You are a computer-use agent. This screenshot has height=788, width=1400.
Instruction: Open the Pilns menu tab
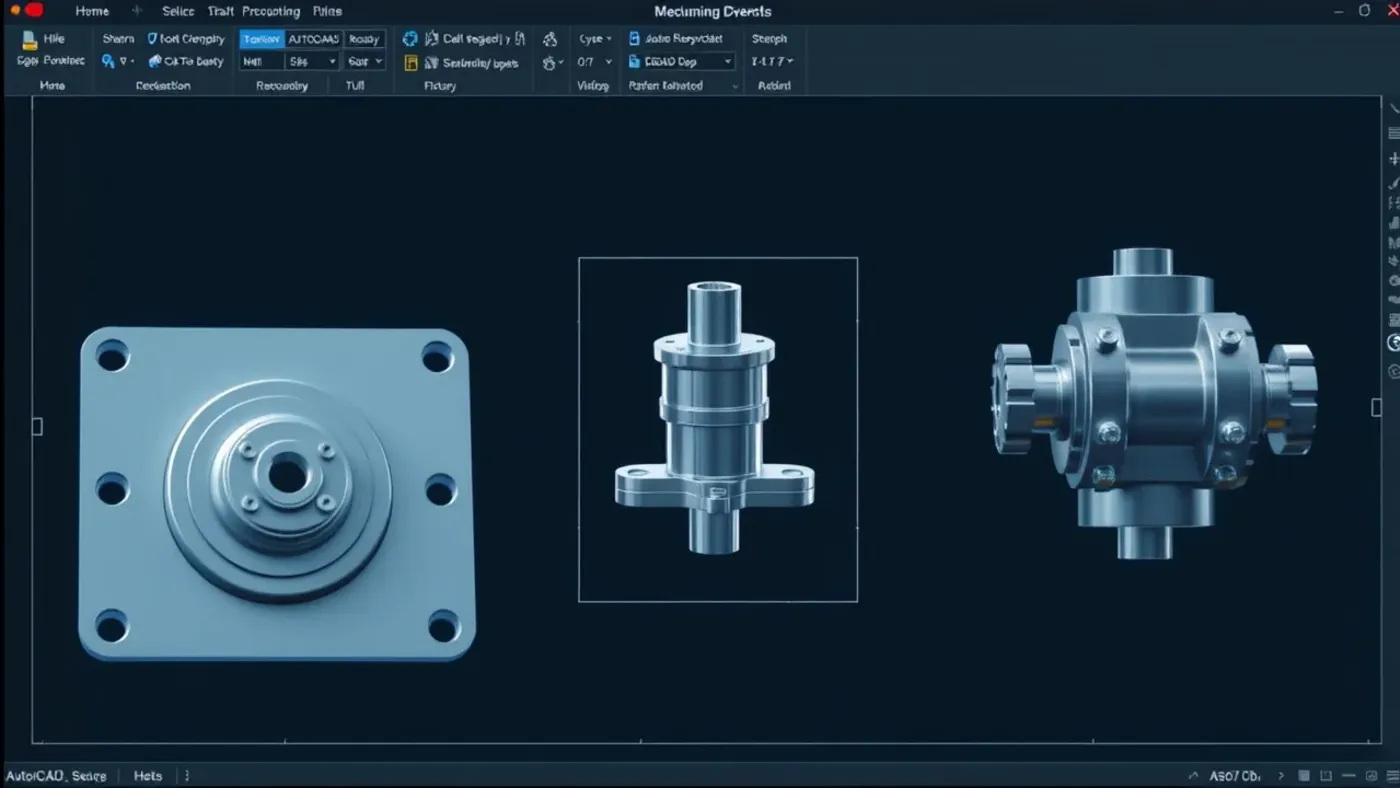click(327, 11)
